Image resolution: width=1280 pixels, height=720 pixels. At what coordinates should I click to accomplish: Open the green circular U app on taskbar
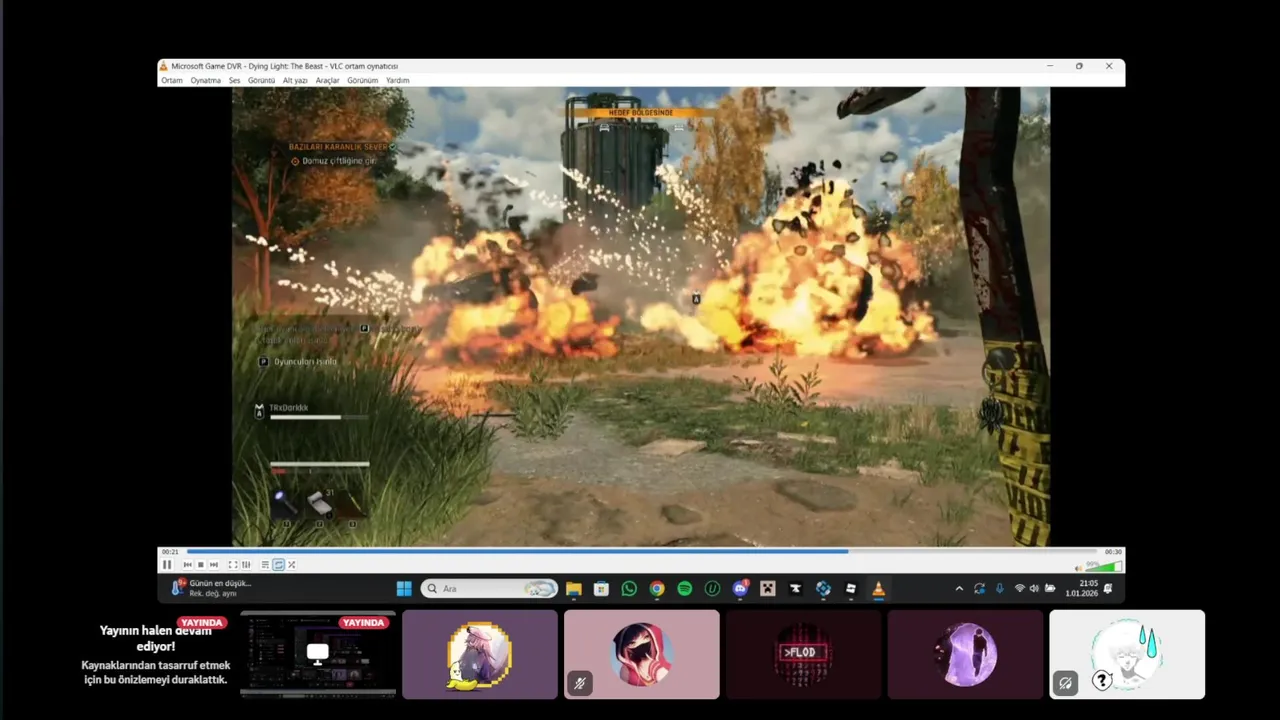click(x=712, y=589)
